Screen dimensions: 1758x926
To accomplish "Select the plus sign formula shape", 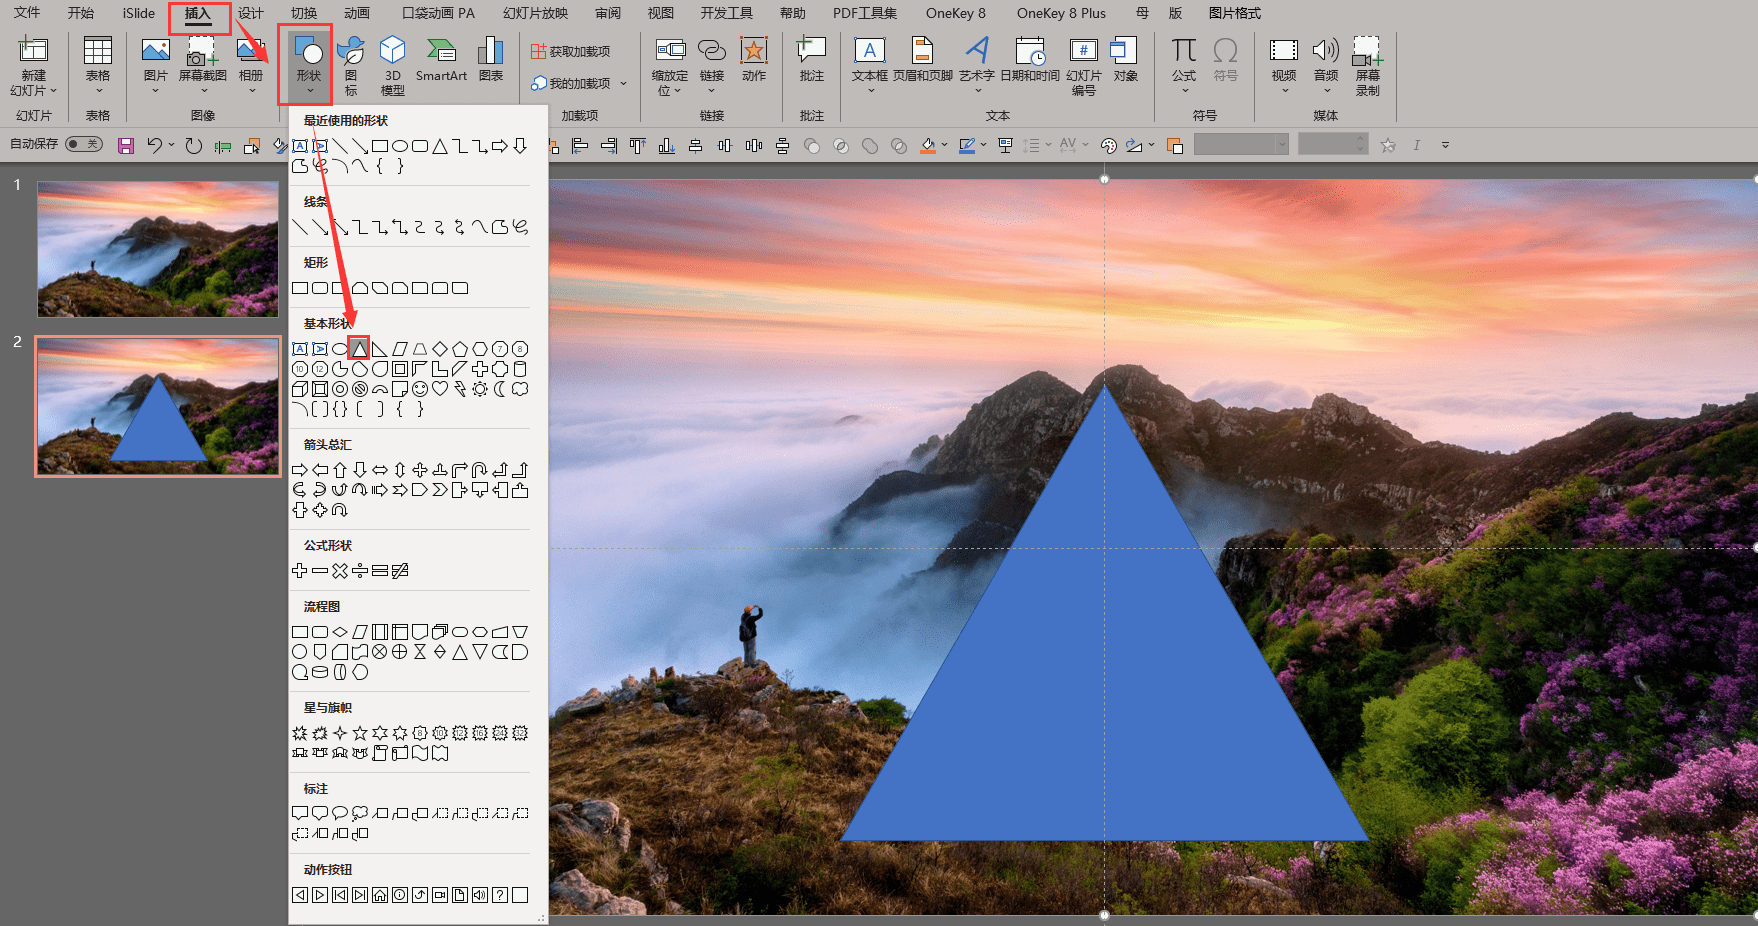I will click(300, 571).
